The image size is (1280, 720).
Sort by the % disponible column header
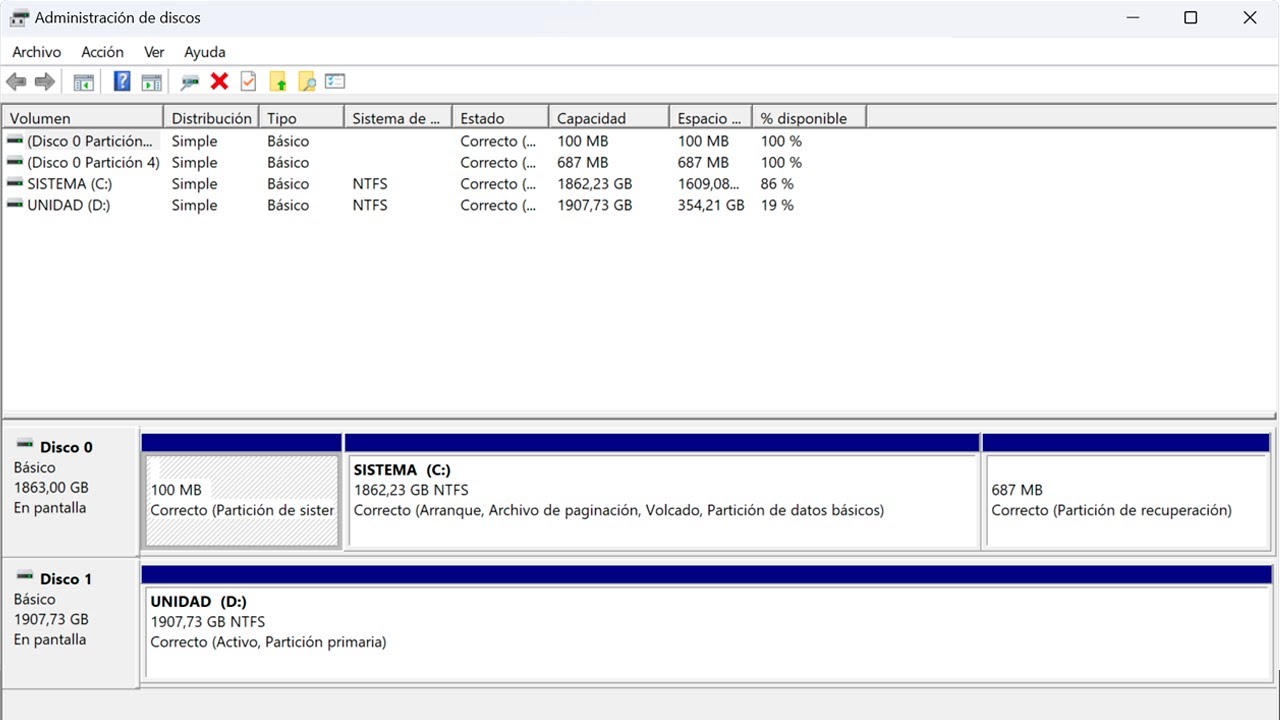[809, 118]
